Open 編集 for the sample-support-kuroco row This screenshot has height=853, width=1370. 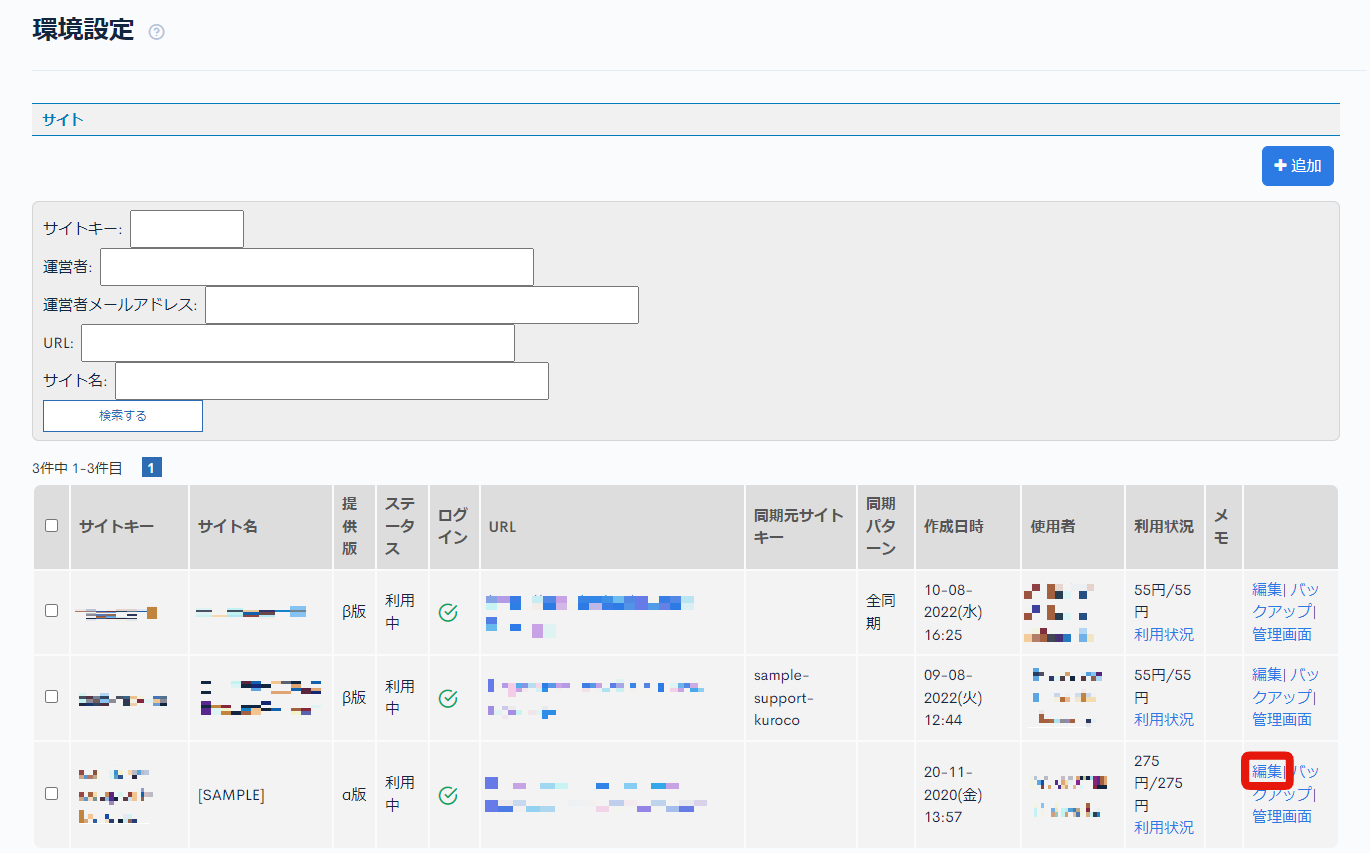(1267, 674)
